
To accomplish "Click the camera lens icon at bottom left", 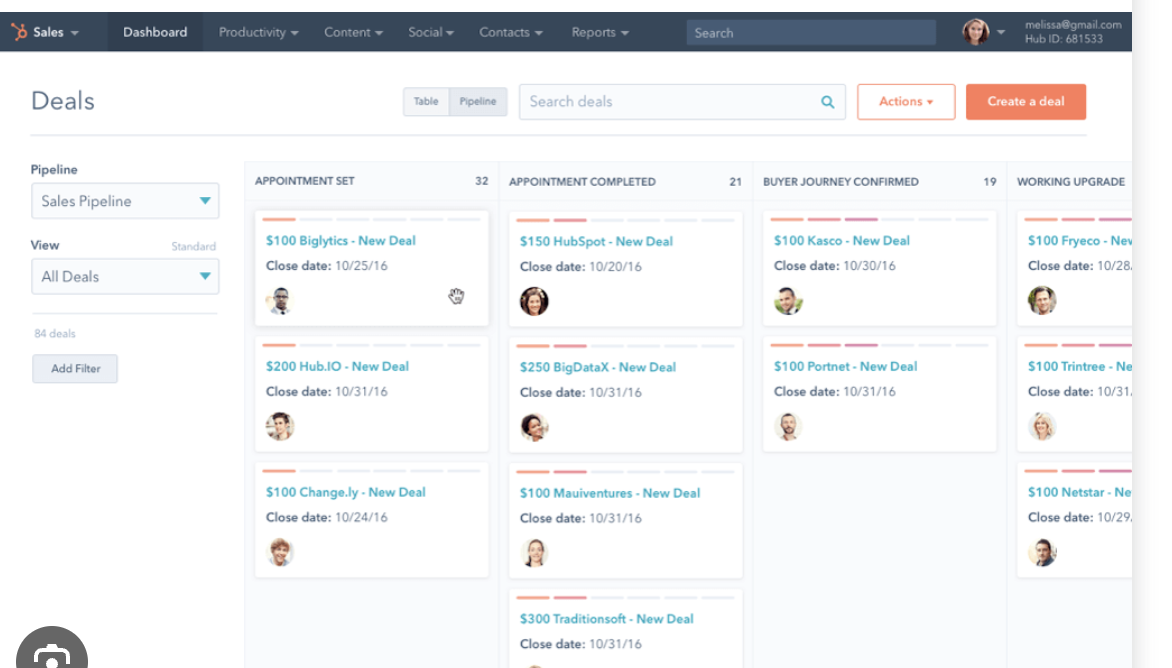I will click(50, 655).
